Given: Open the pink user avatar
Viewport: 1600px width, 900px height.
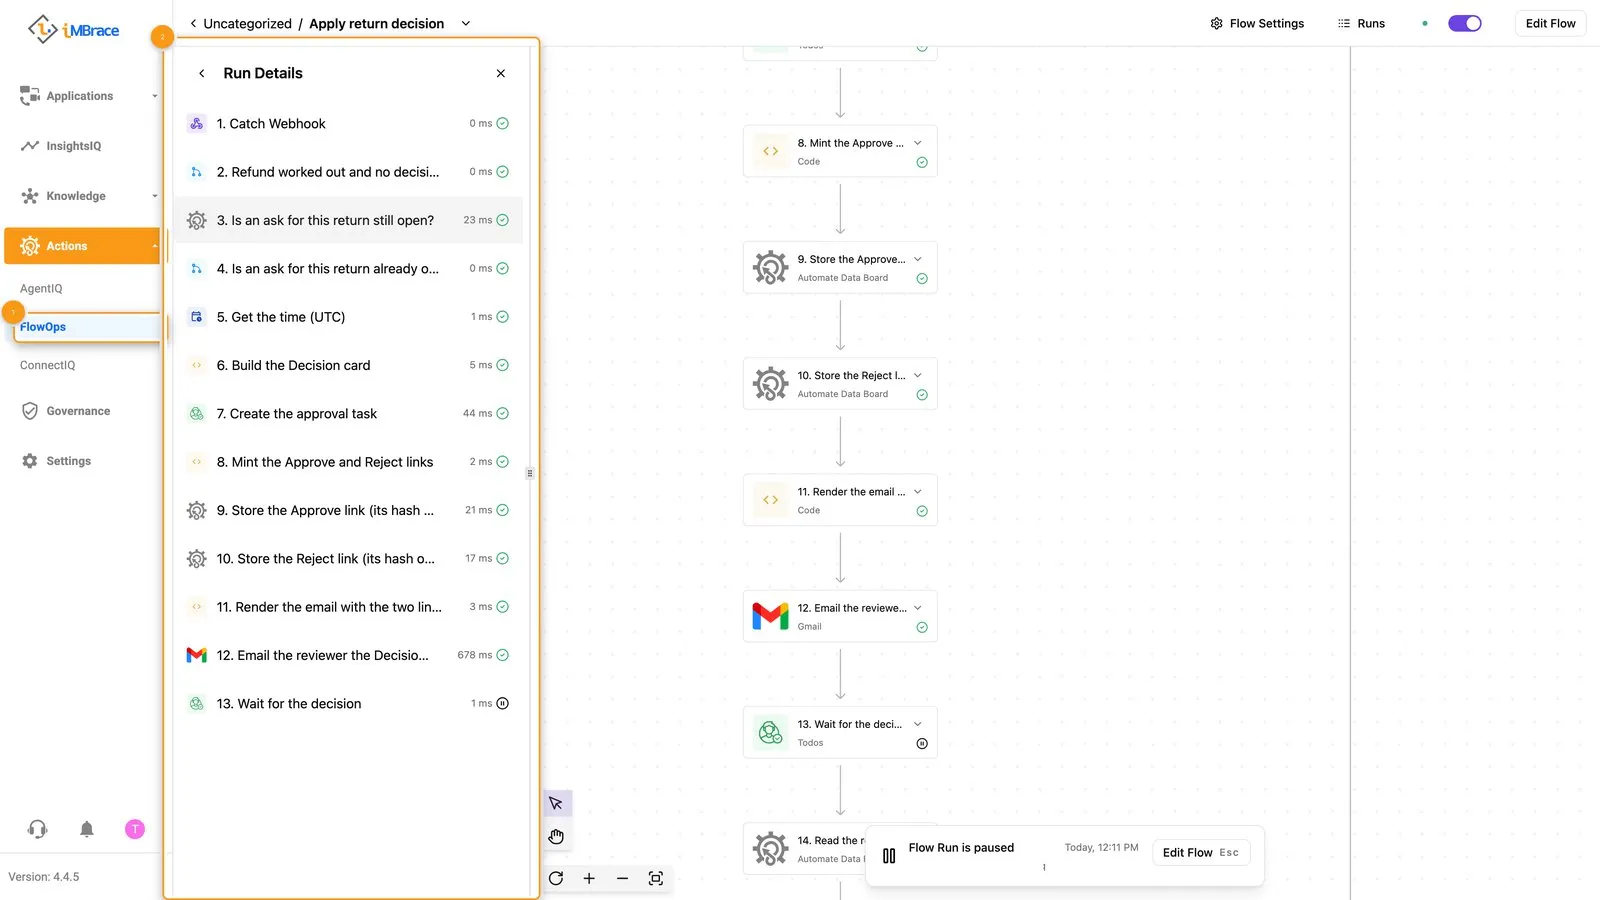Looking at the screenshot, I should [x=135, y=829].
